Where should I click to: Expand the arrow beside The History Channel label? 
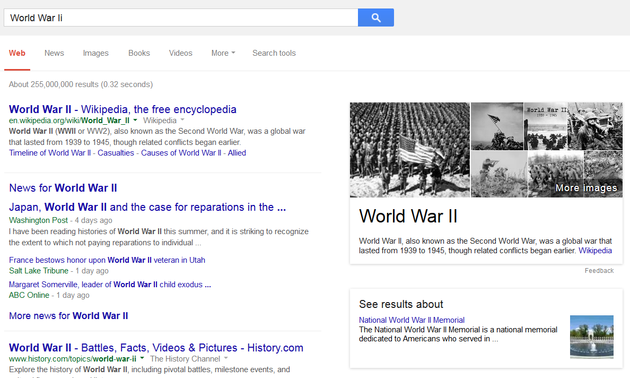[226, 358]
